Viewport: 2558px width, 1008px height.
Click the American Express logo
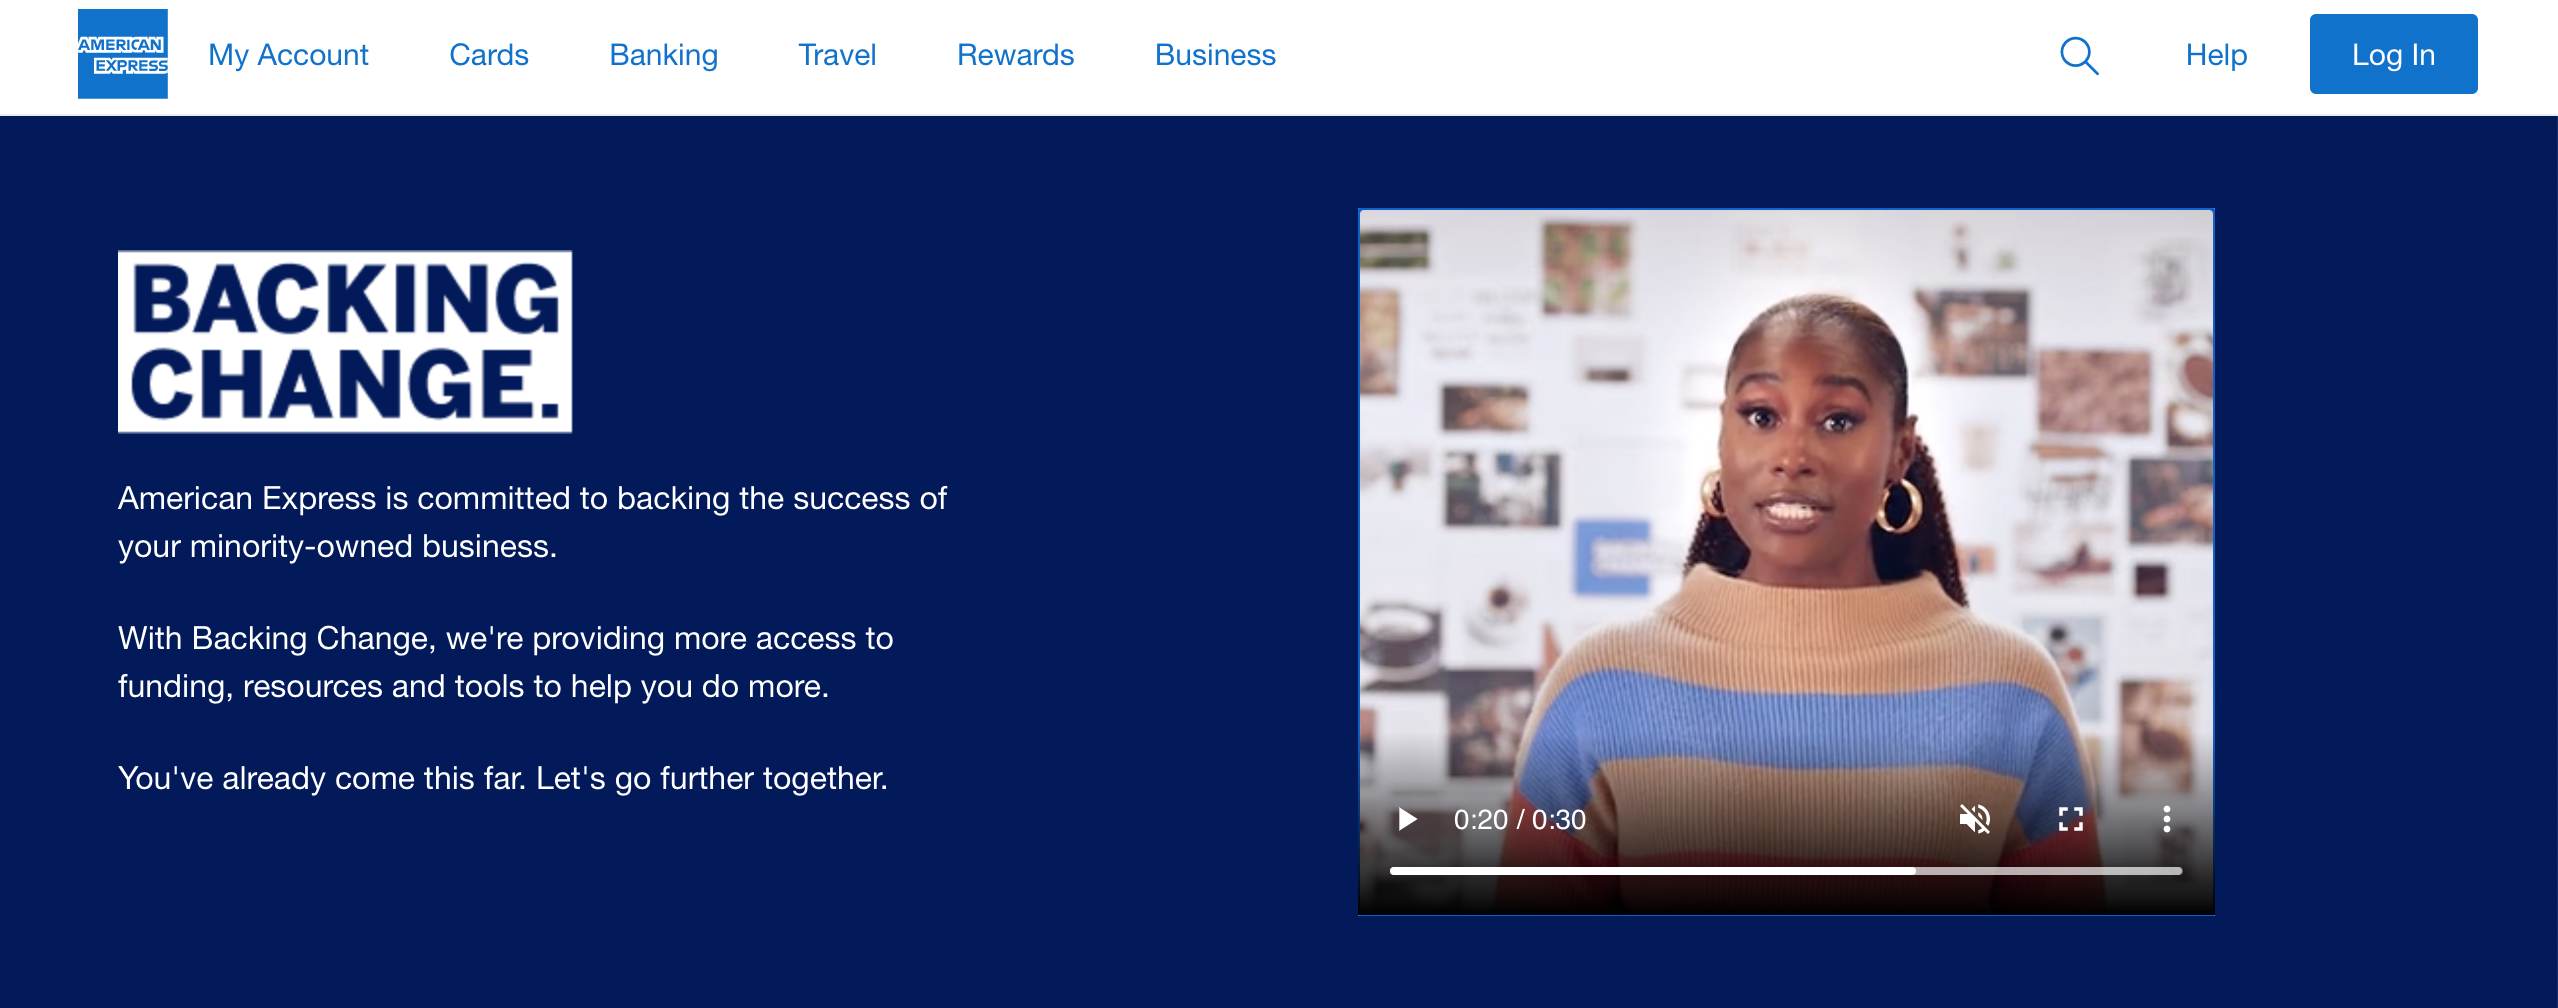tap(123, 54)
